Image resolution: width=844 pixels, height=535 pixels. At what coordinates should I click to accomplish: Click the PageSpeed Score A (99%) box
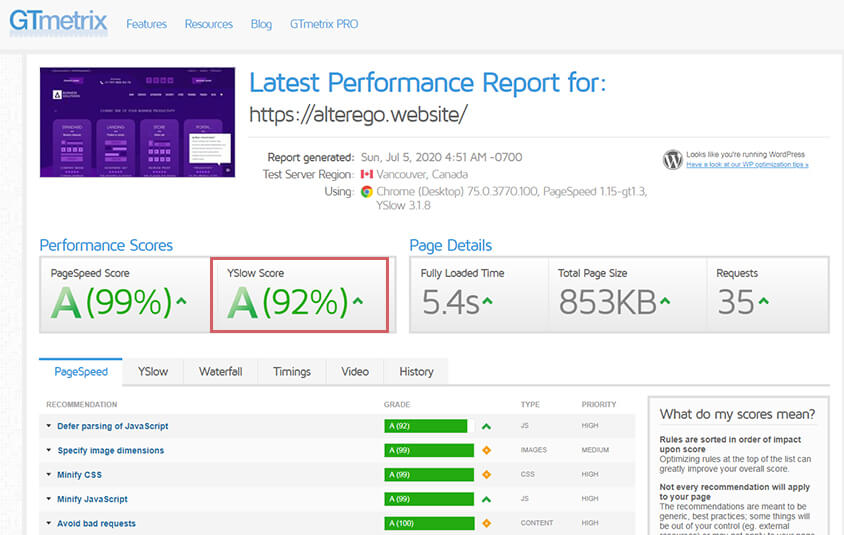pyautogui.click(x=125, y=294)
